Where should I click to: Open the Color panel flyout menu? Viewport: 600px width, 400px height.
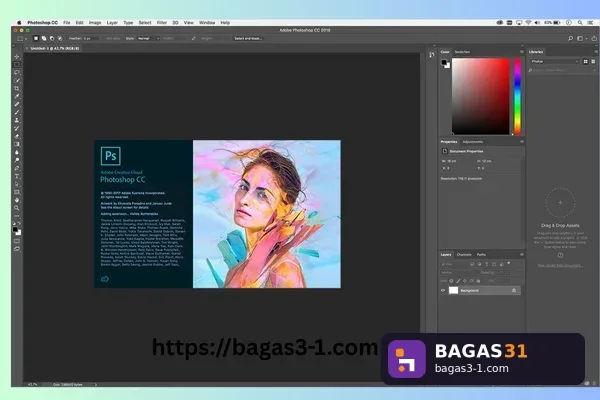(x=521, y=52)
